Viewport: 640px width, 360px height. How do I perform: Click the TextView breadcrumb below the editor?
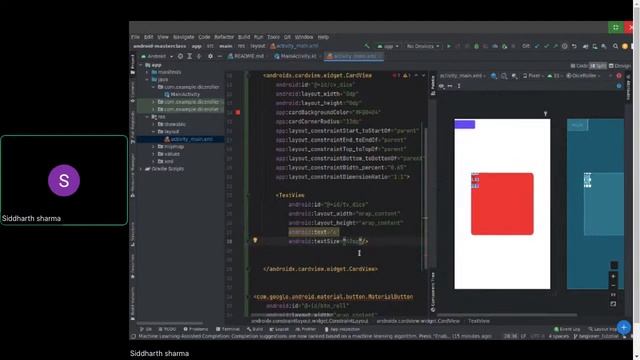479,321
